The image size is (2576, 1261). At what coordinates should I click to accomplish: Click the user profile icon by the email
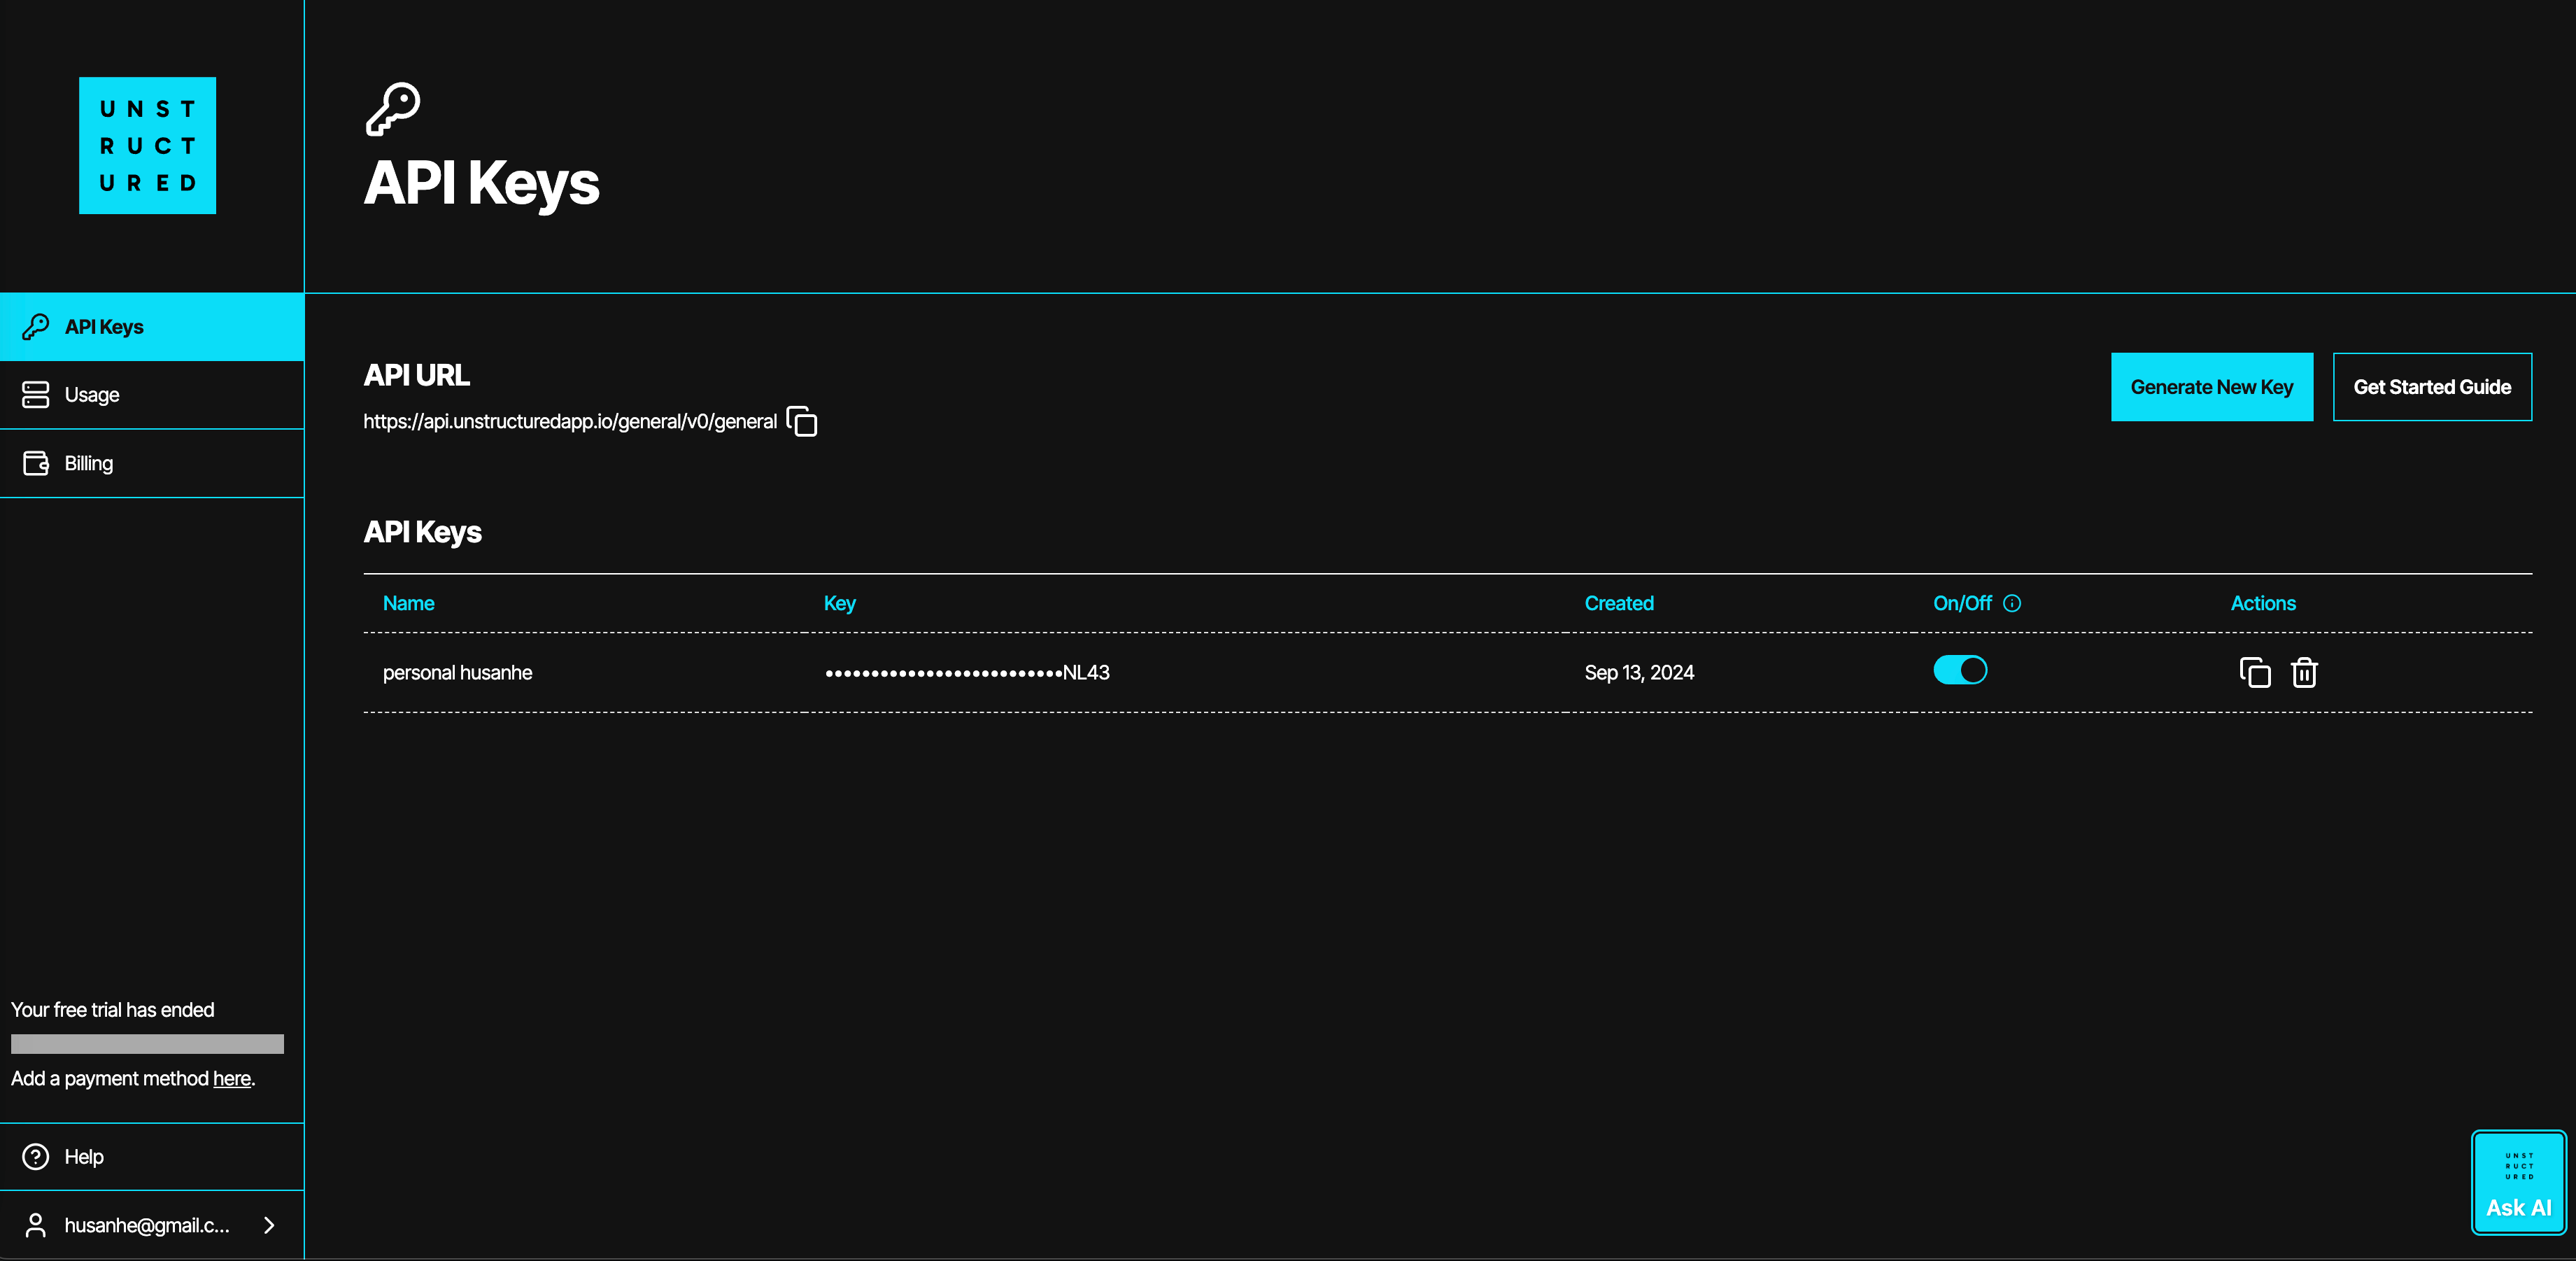[x=36, y=1225]
